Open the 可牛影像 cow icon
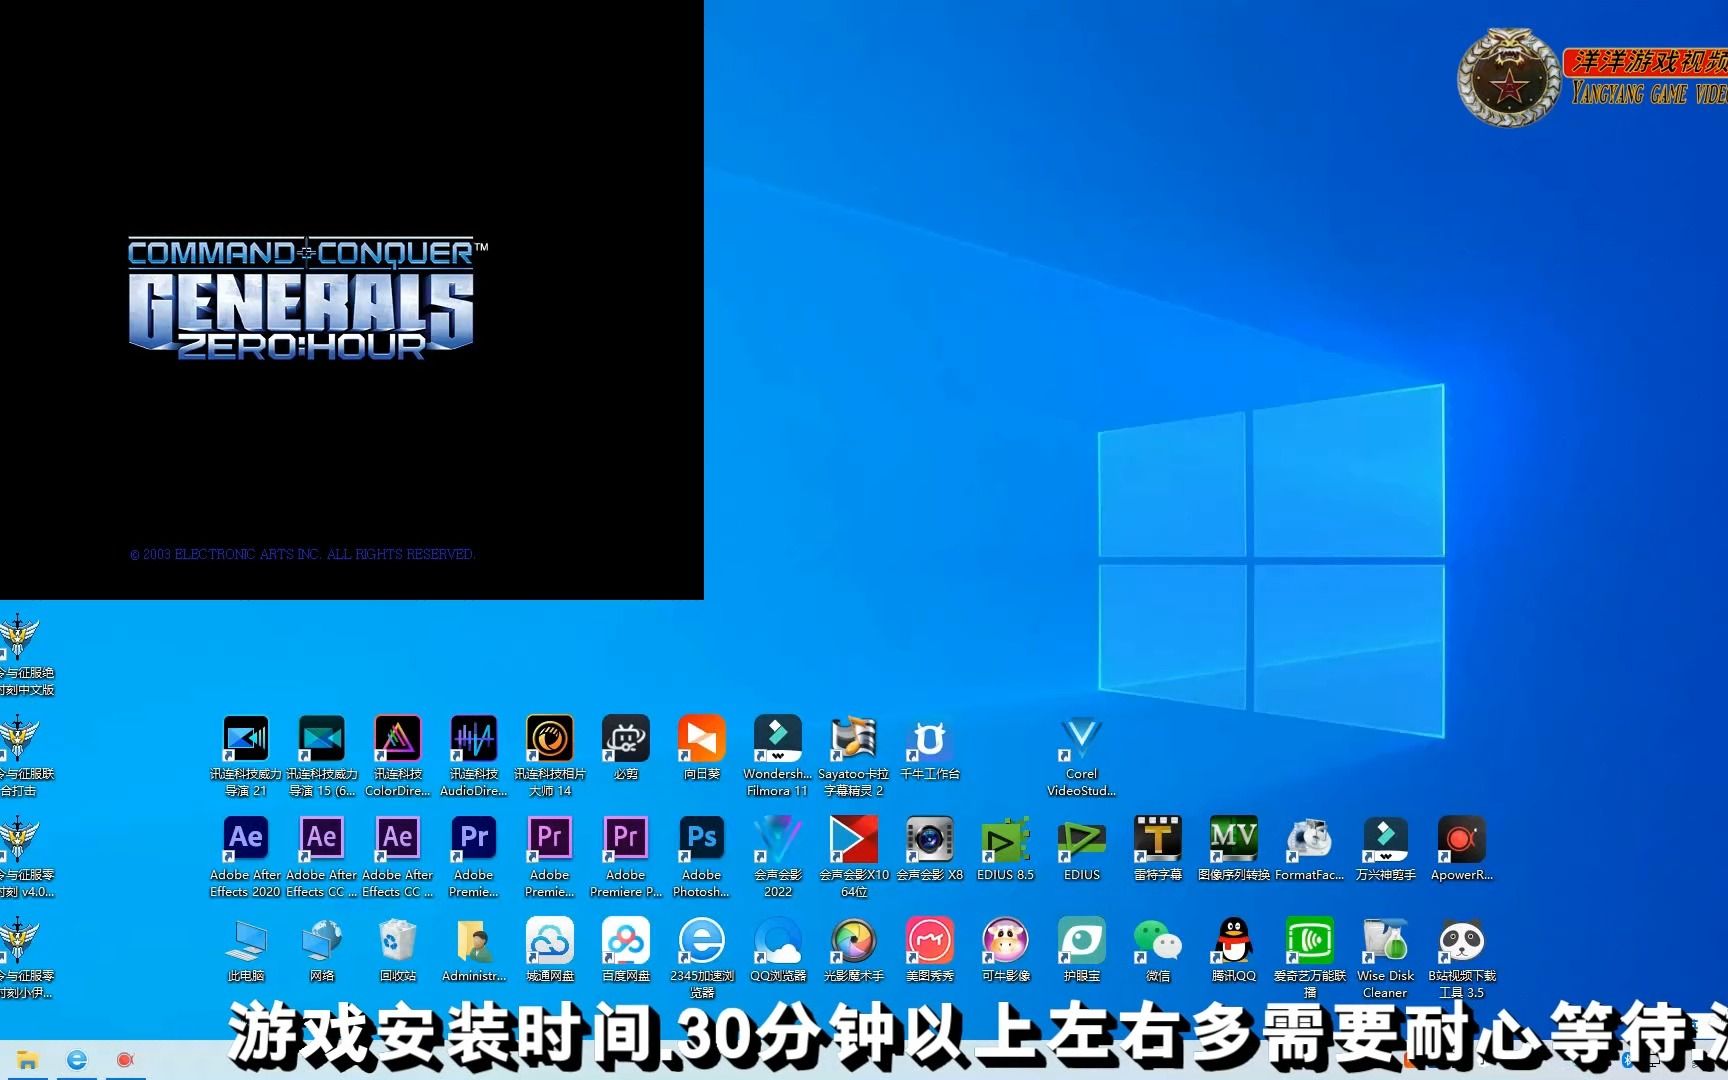Viewport: 1728px width, 1080px height. (x=1006, y=950)
